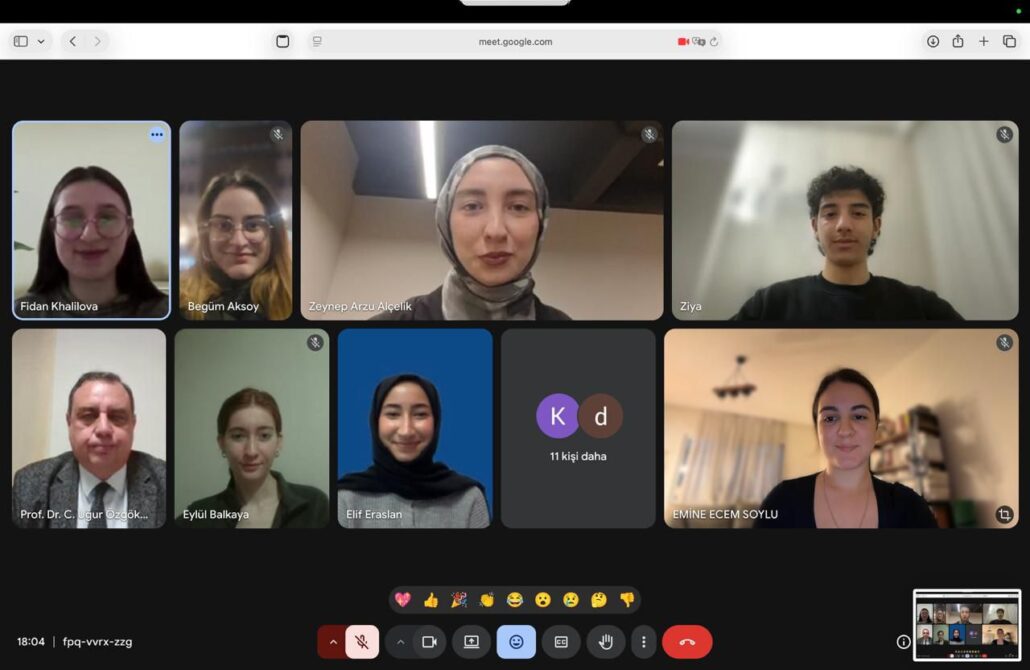Open meeting details info icon

click(x=904, y=642)
